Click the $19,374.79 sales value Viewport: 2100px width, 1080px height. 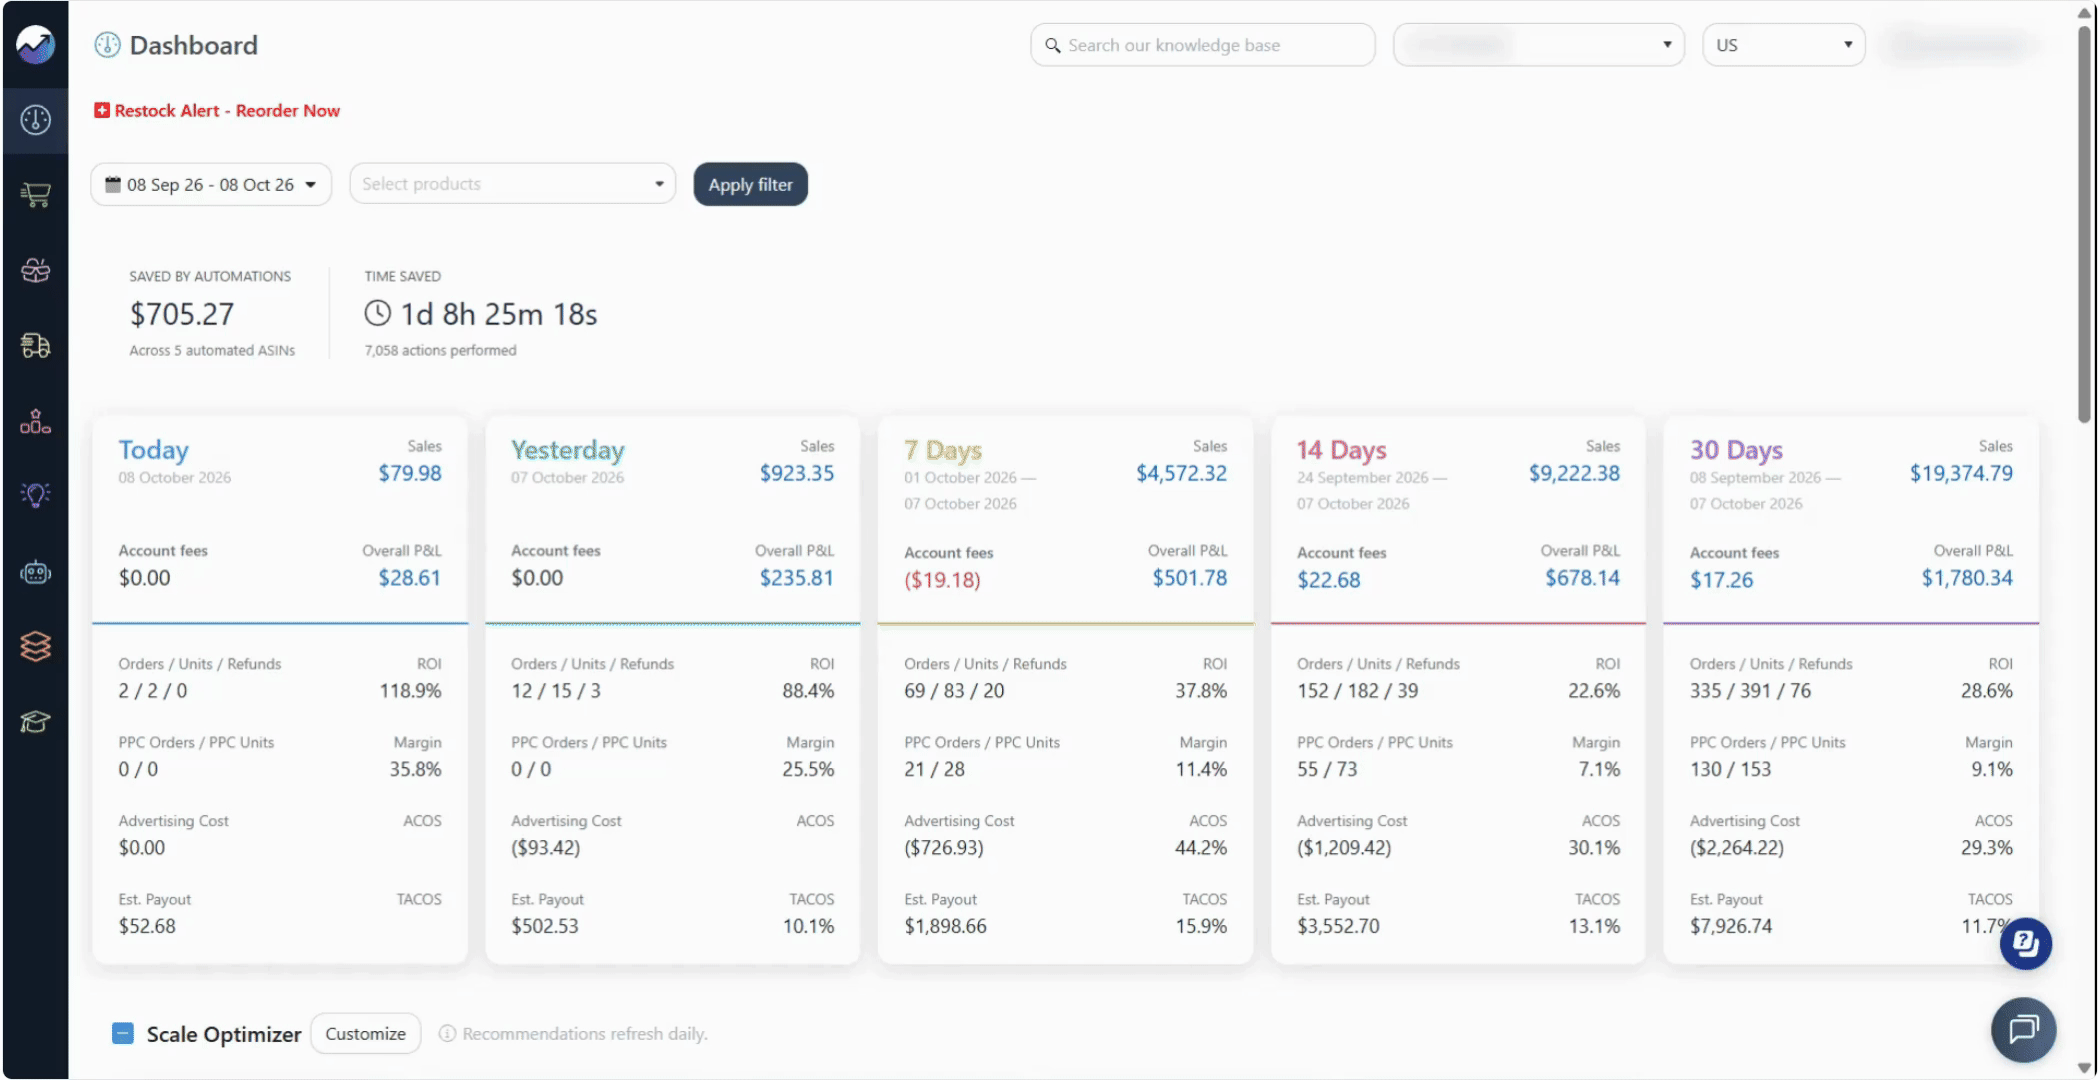1961,473
